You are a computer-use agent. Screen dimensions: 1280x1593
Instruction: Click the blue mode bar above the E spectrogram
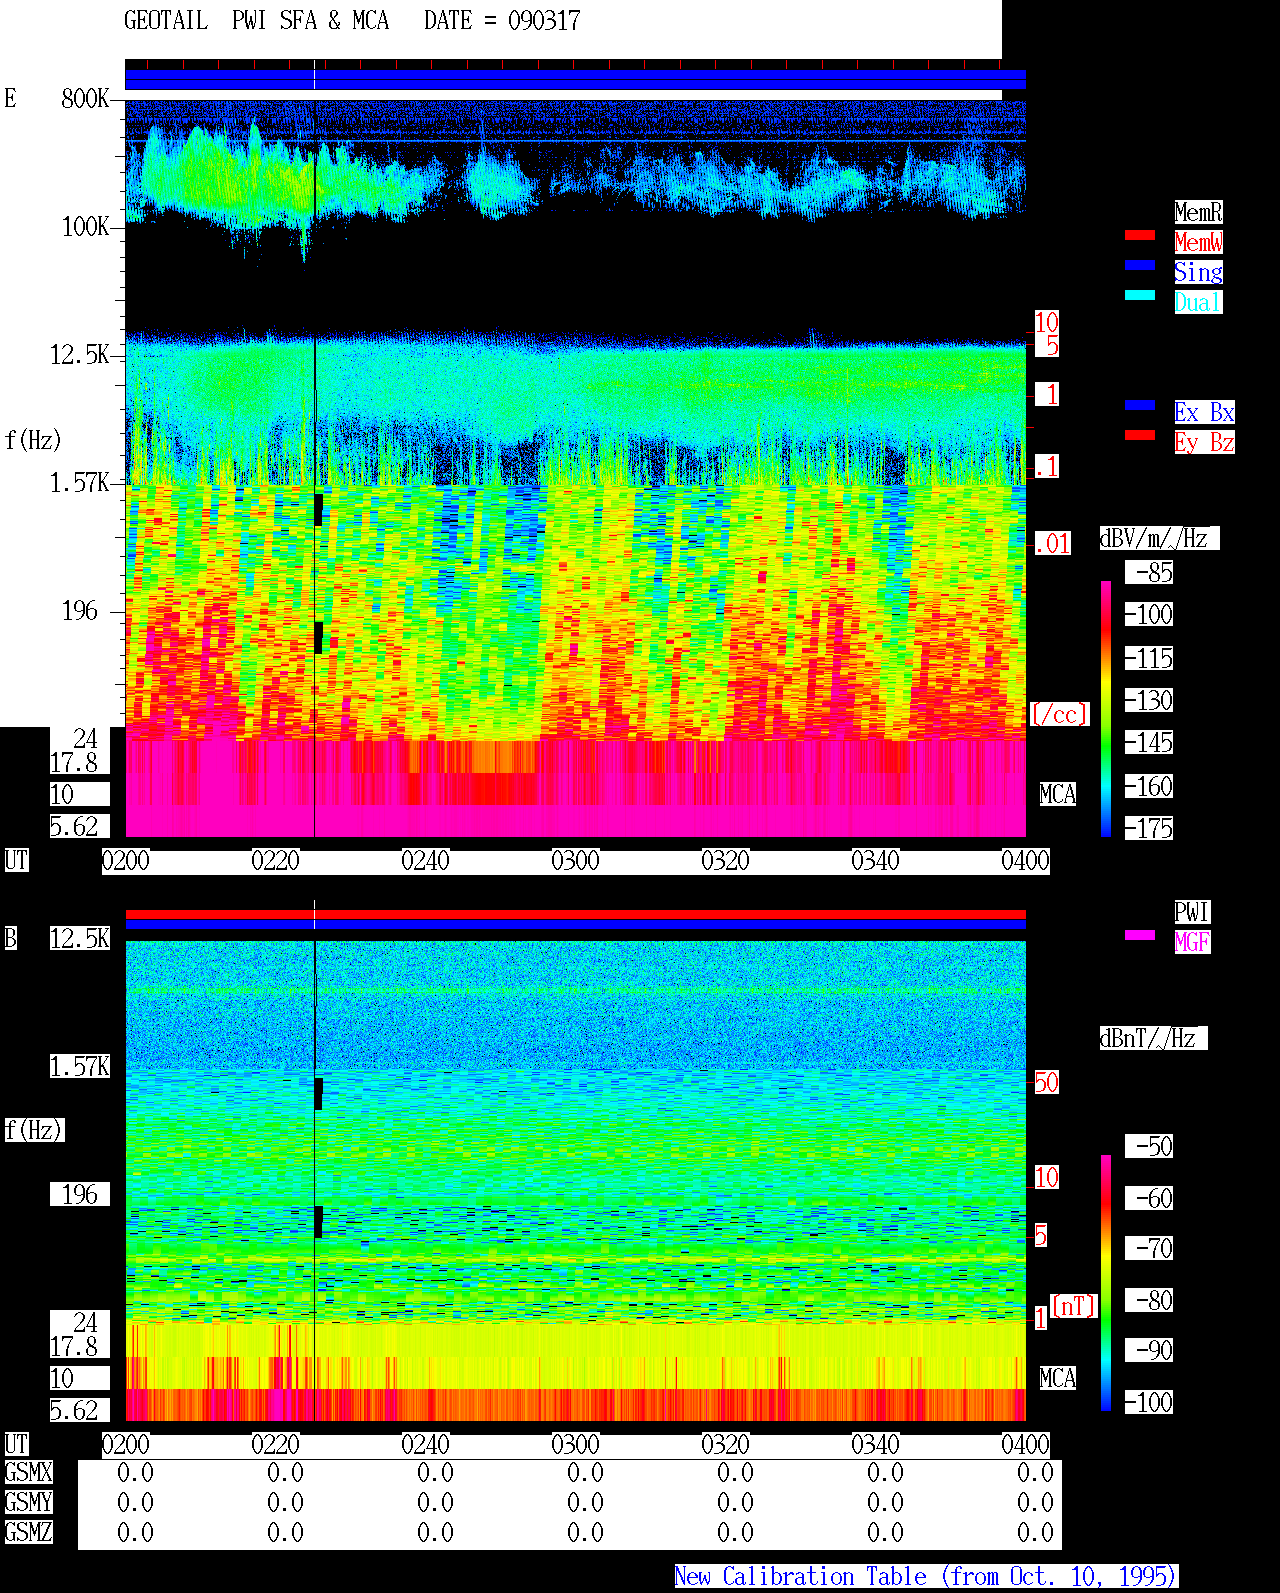[x=575, y=80]
